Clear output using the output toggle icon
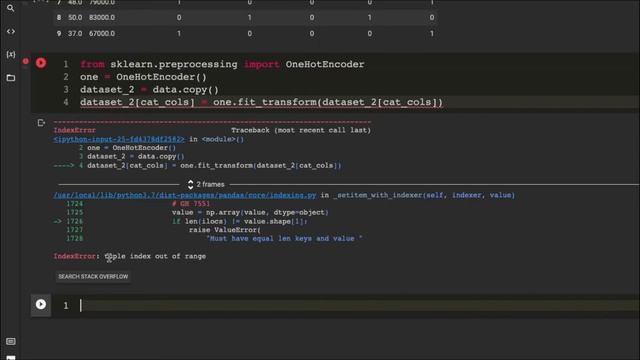 click(x=41, y=122)
